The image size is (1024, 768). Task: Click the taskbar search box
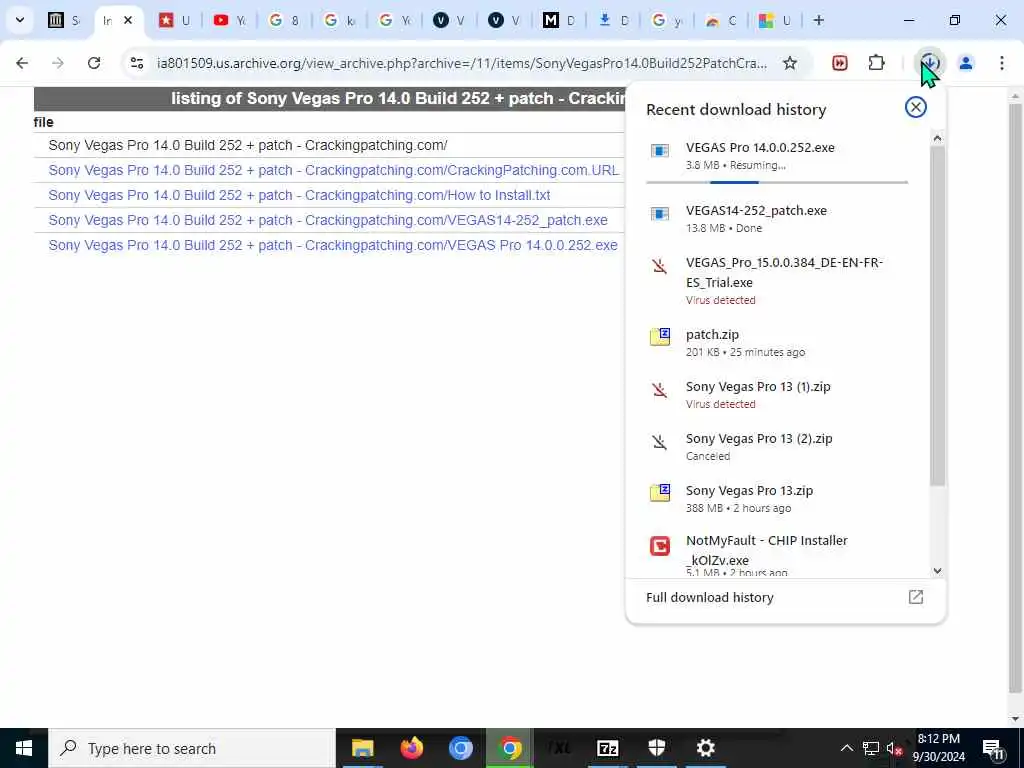click(191, 748)
